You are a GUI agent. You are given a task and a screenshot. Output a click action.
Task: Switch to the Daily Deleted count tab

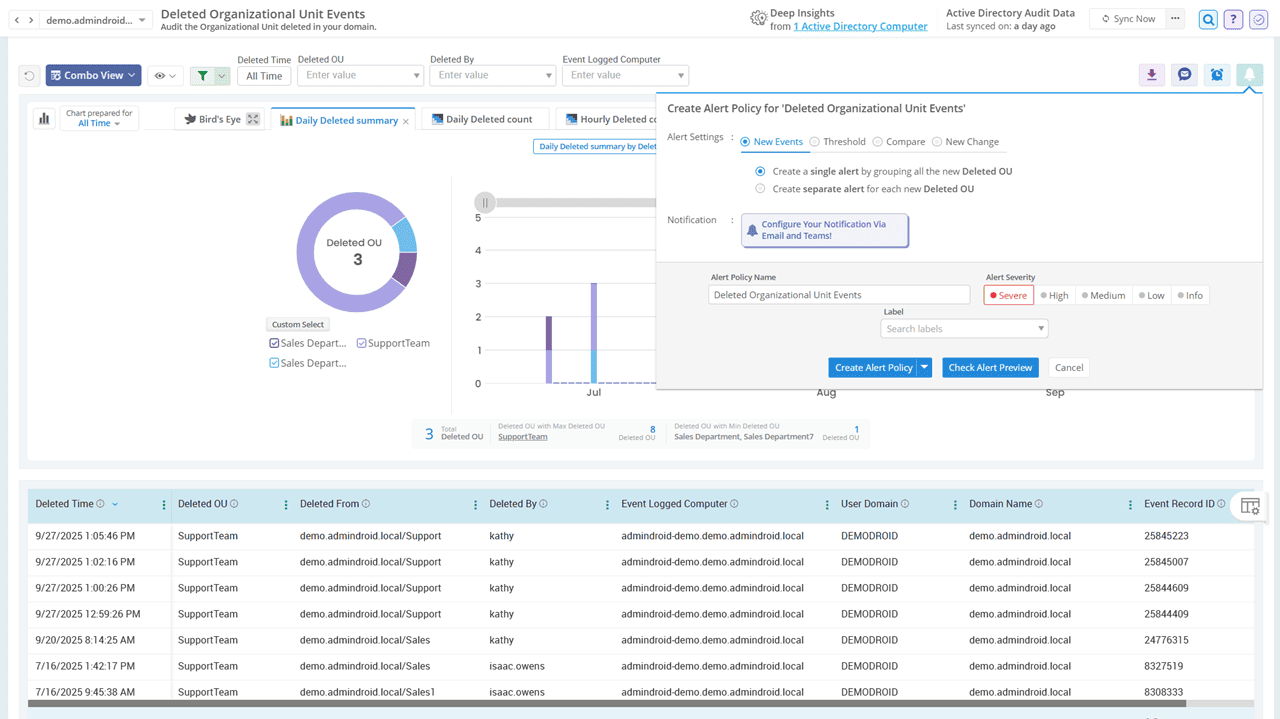(487, 120)
